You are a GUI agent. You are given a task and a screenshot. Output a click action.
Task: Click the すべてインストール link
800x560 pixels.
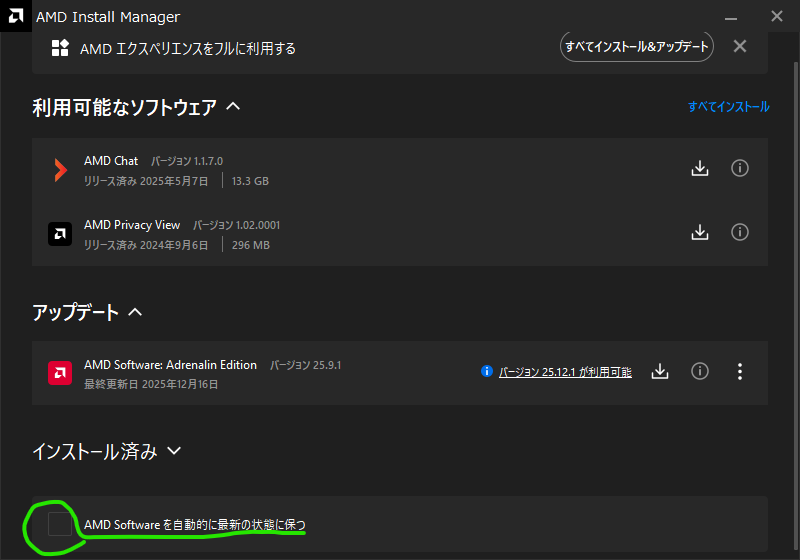(x=729, y=106)
